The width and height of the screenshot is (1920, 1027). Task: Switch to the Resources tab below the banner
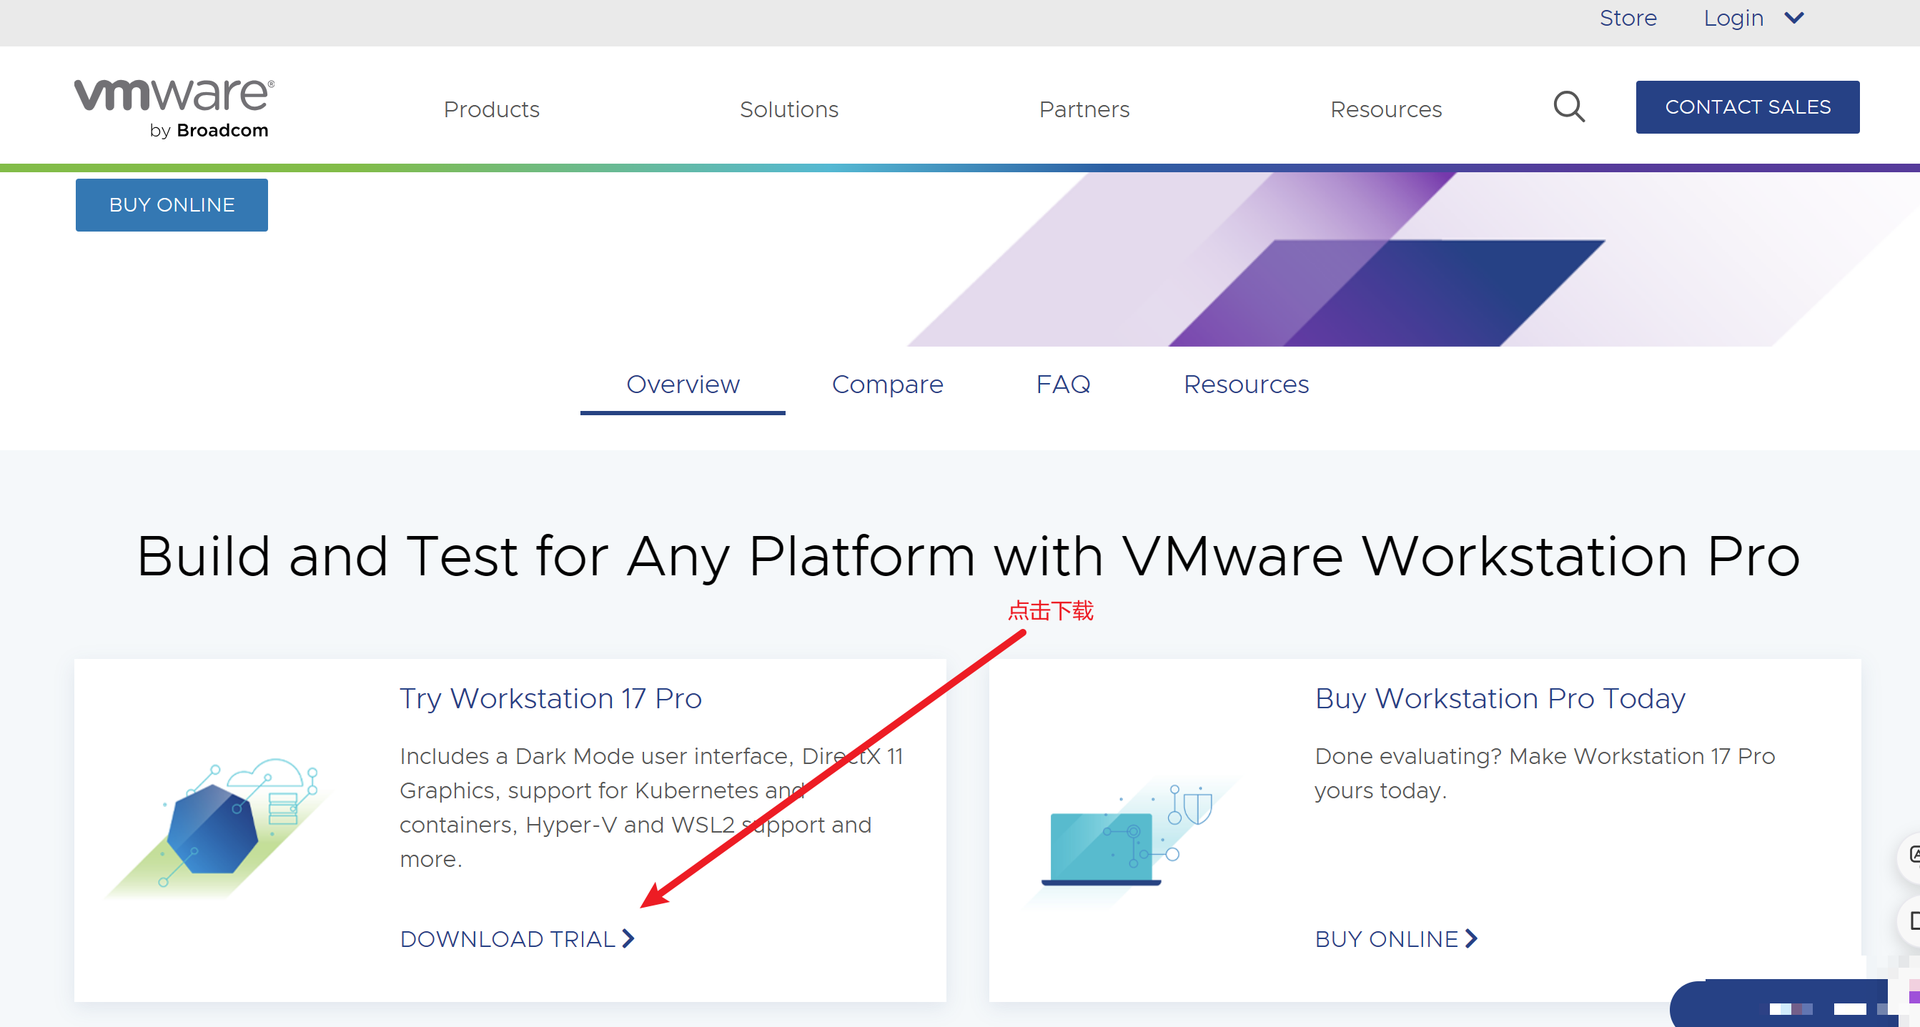point(1246,385)
